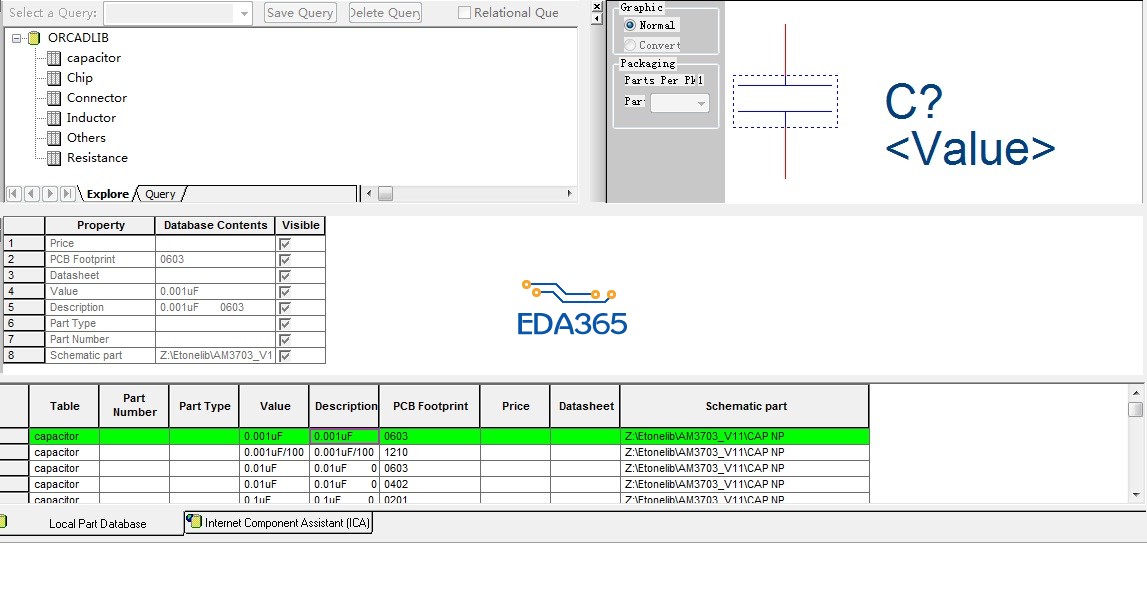Click the capacitor table icon
Screen dimensions: 1147x614
pyautogui.click(x=53, y=58)
